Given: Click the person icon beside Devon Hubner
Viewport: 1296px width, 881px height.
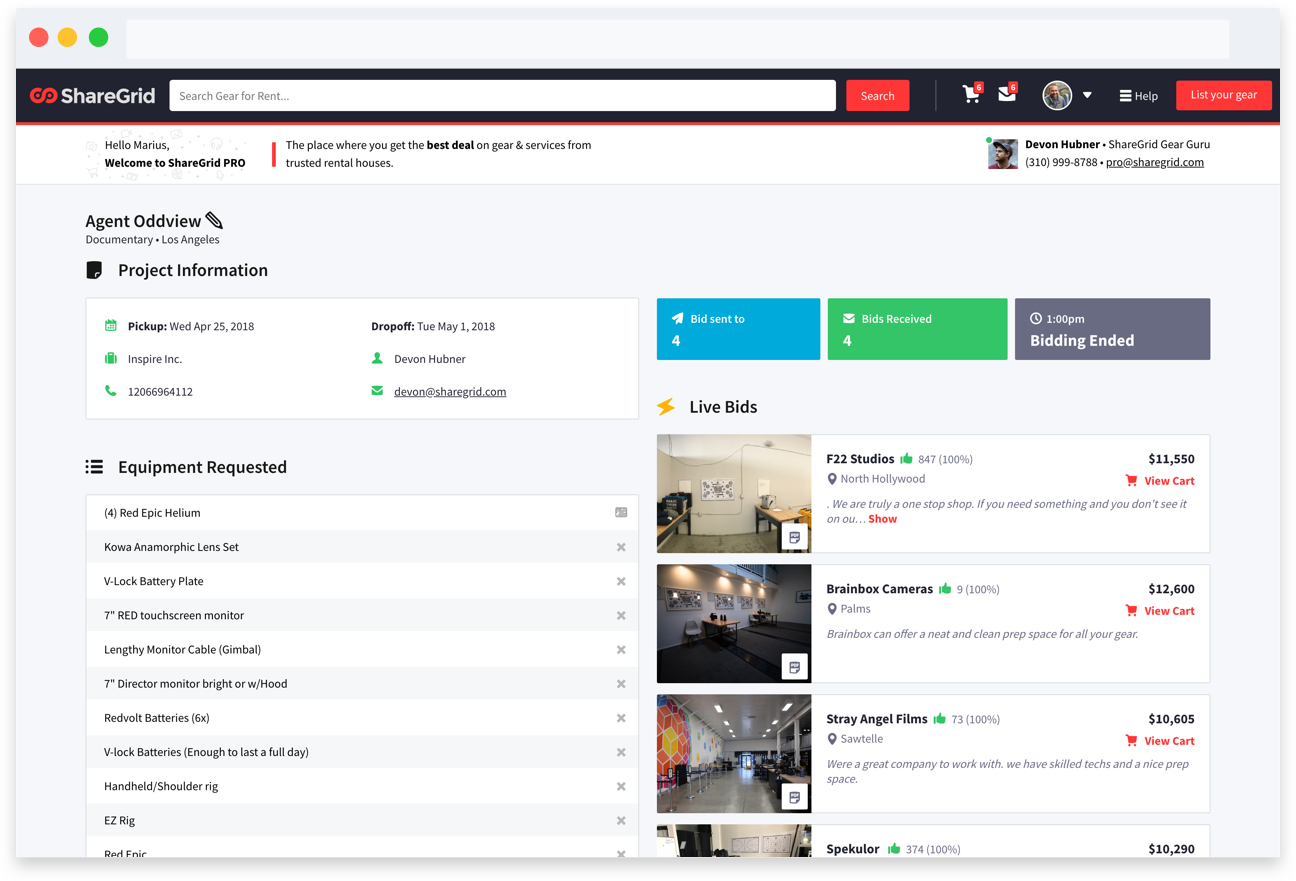Looking at the screenshot, I should coord(377,358).
